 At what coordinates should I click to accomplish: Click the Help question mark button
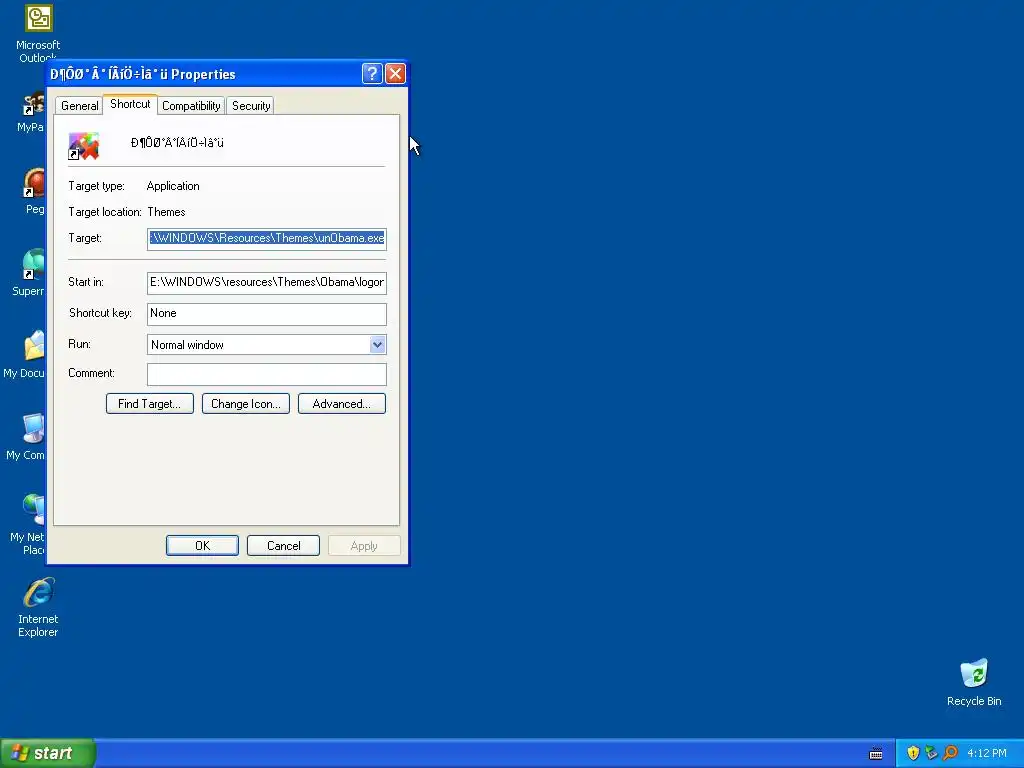(372, 73)
